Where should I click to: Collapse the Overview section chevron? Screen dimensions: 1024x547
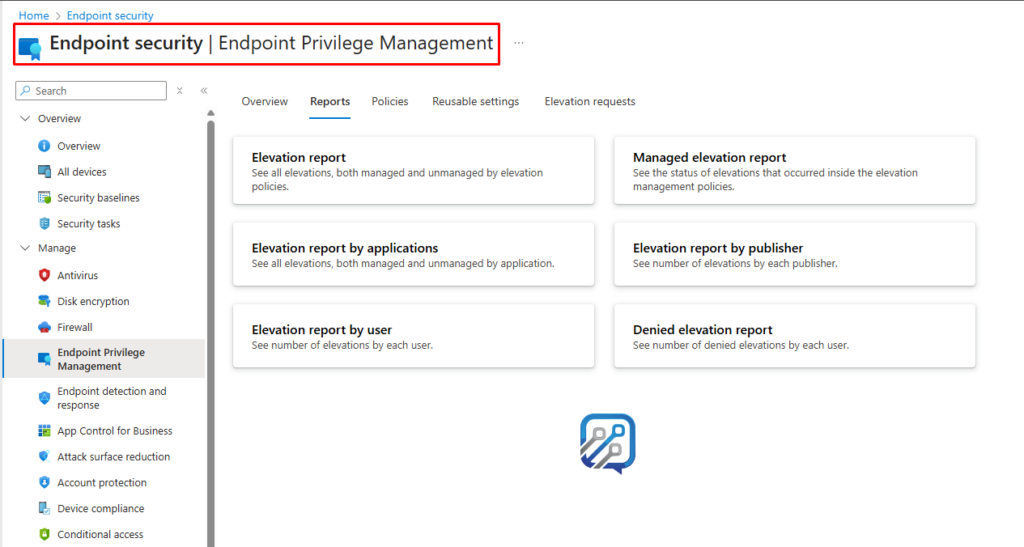pyautogui.click(x=25, y=118)
